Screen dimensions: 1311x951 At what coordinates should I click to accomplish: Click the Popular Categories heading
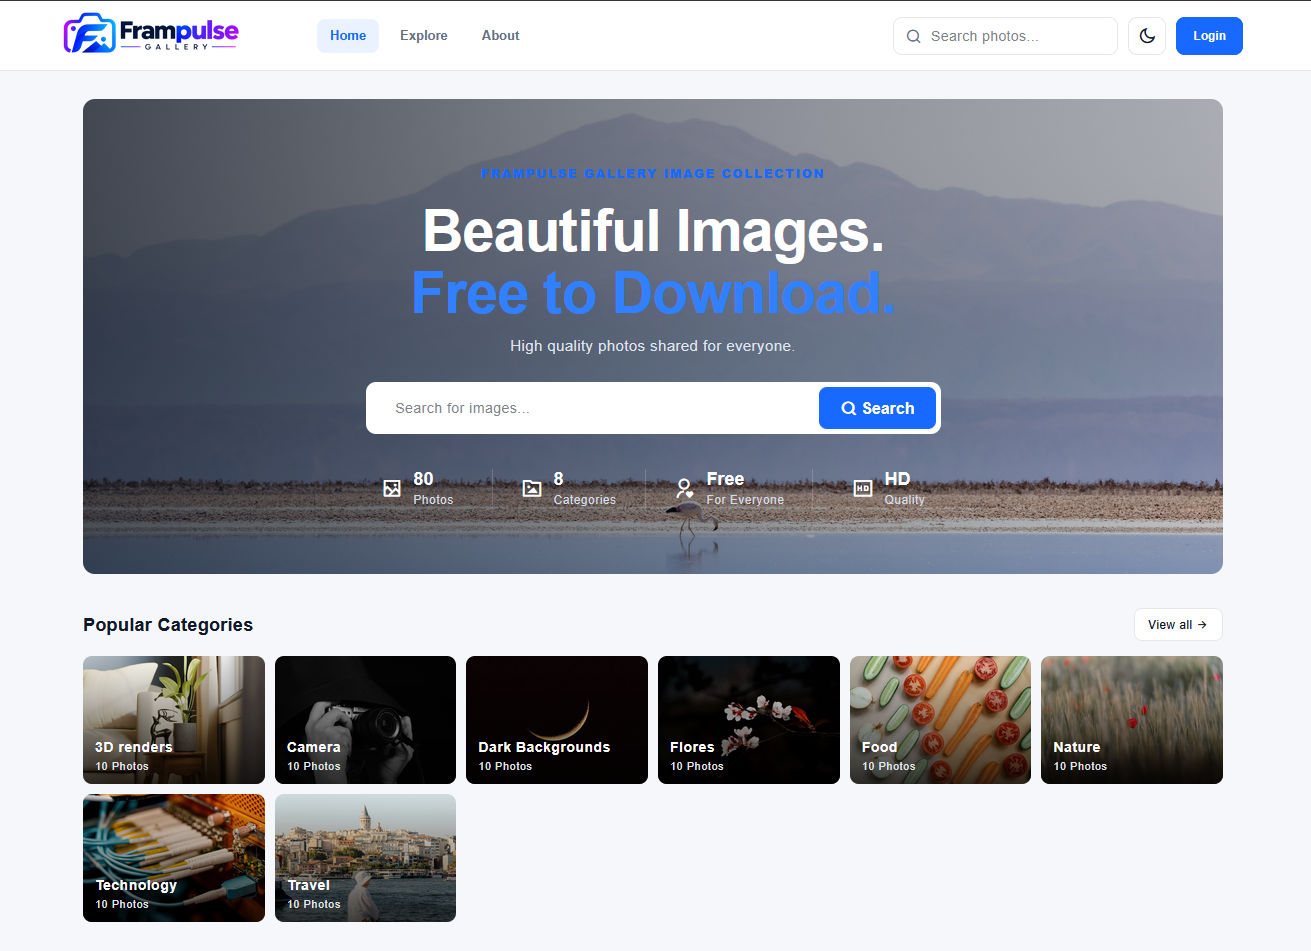[x=168, y=625]
